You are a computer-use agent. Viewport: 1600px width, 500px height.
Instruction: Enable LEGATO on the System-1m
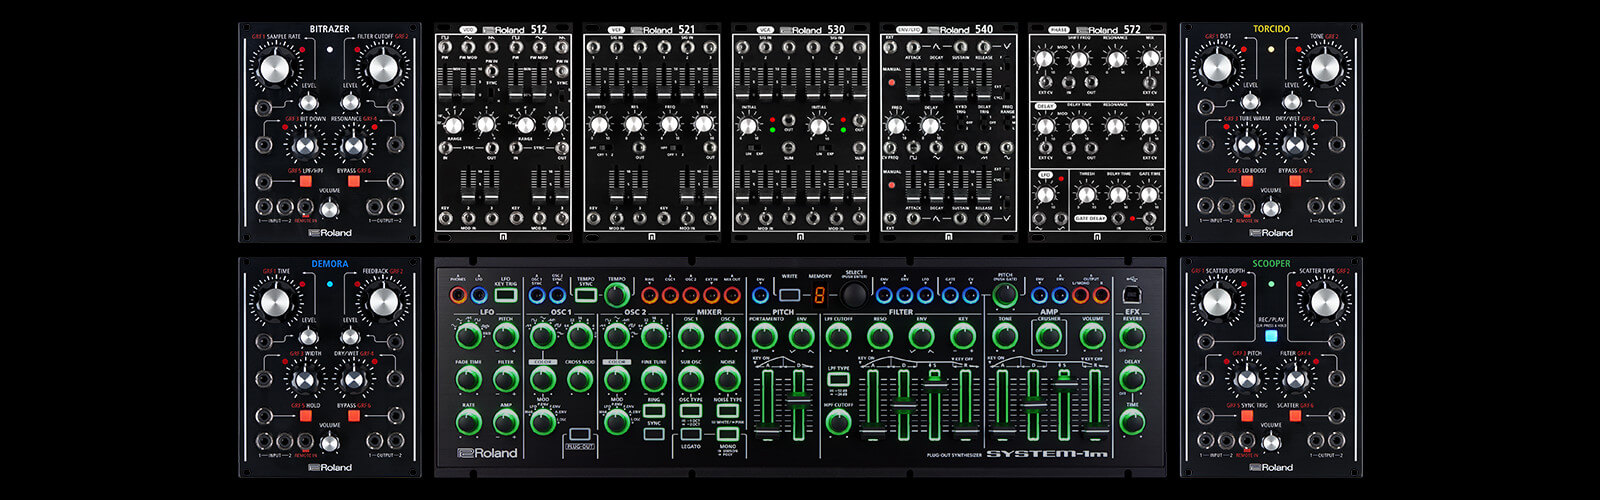click(x=690, y=434)
